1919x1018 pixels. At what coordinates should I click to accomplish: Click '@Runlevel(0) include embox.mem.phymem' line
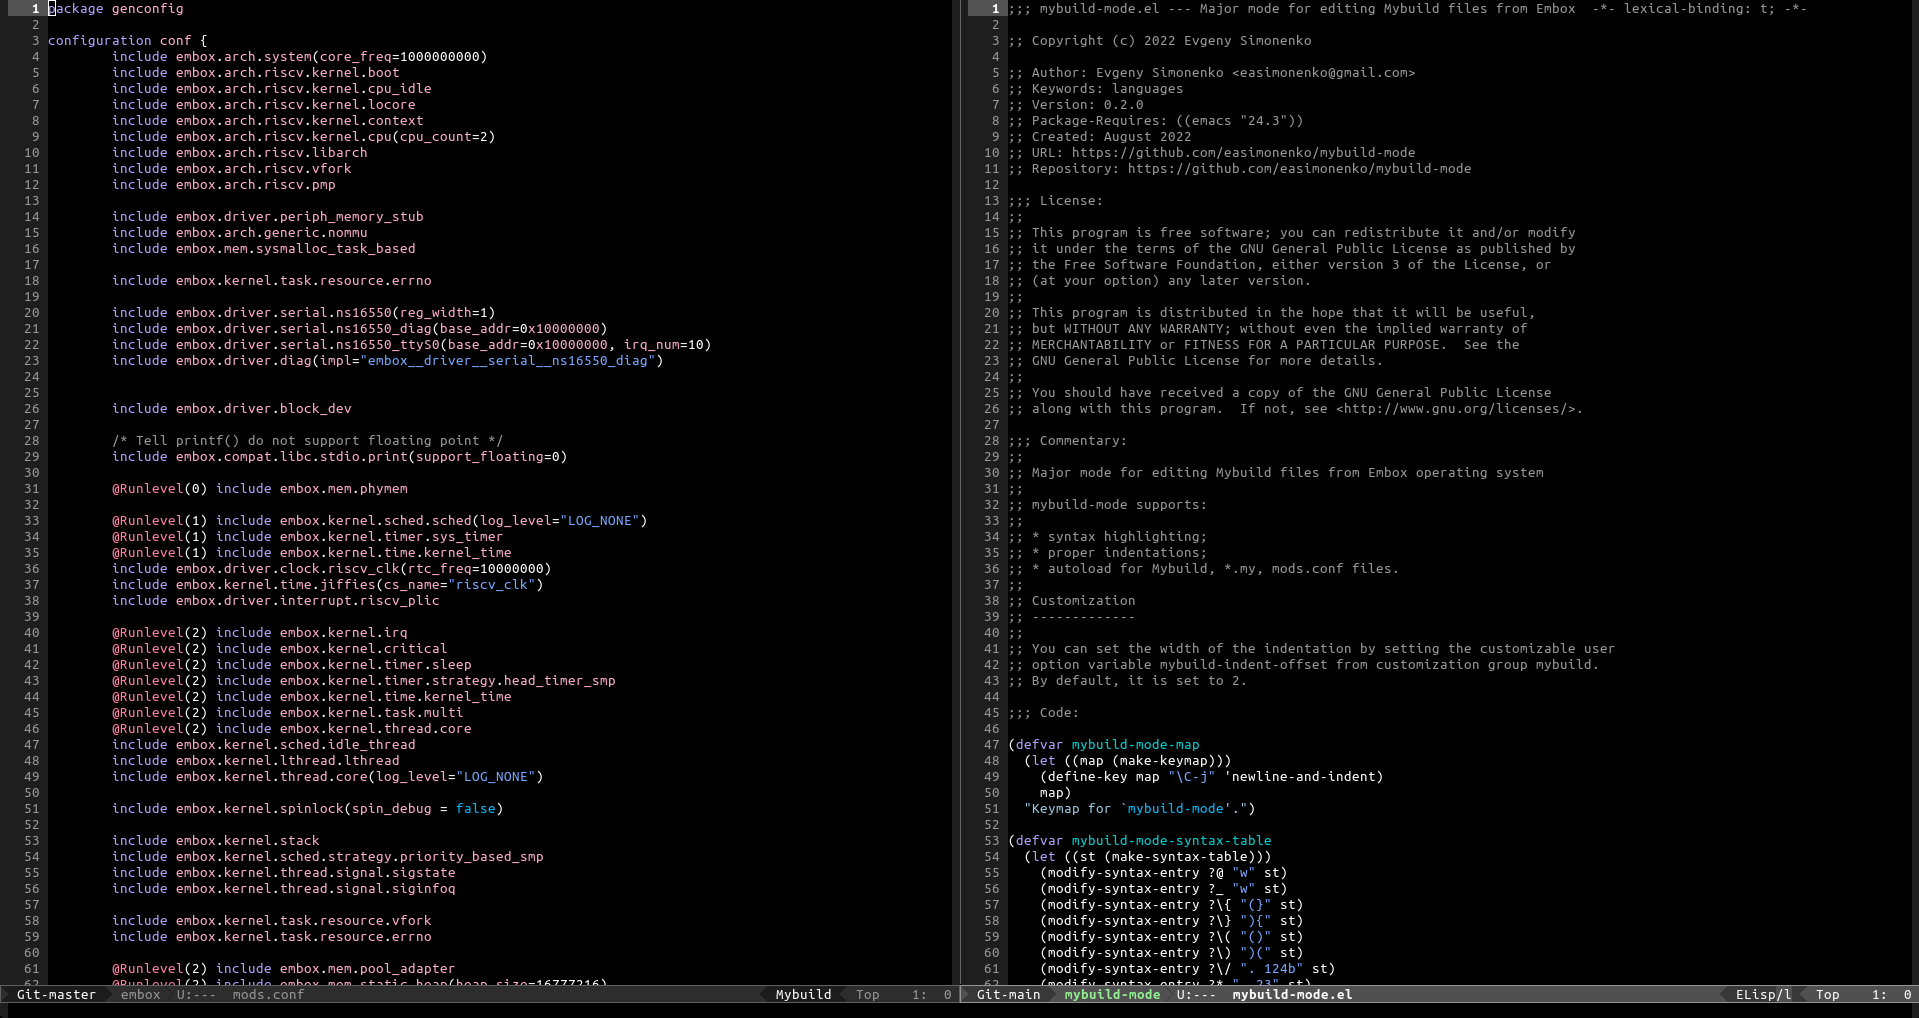click(x=260, y=489)
